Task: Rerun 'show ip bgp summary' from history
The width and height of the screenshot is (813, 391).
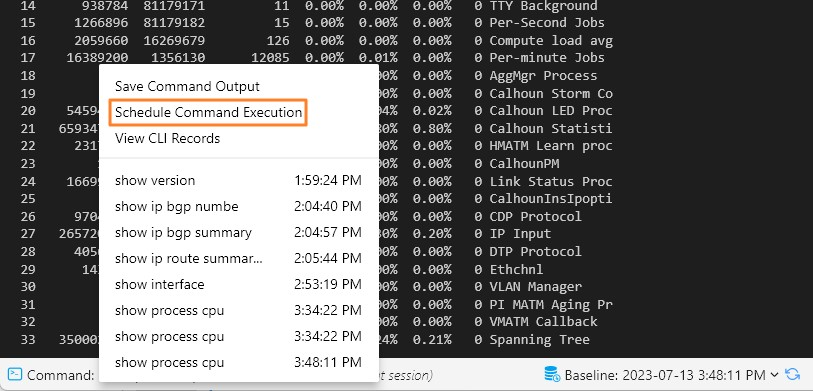Action: (x=239, y=232)
